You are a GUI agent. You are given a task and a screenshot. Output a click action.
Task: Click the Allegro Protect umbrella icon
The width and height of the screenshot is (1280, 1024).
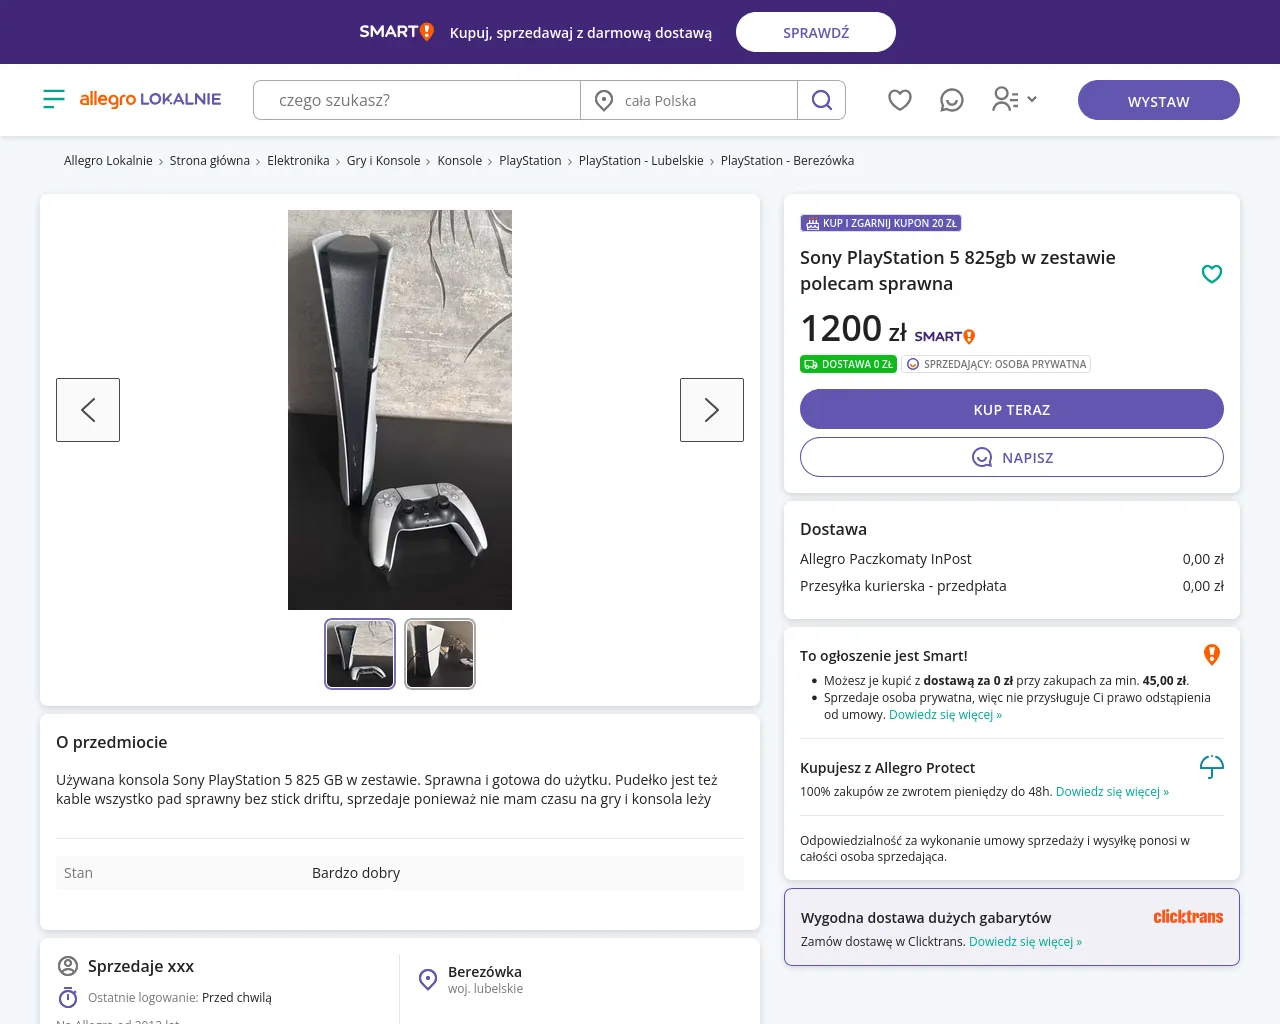tap(1212, 767)
